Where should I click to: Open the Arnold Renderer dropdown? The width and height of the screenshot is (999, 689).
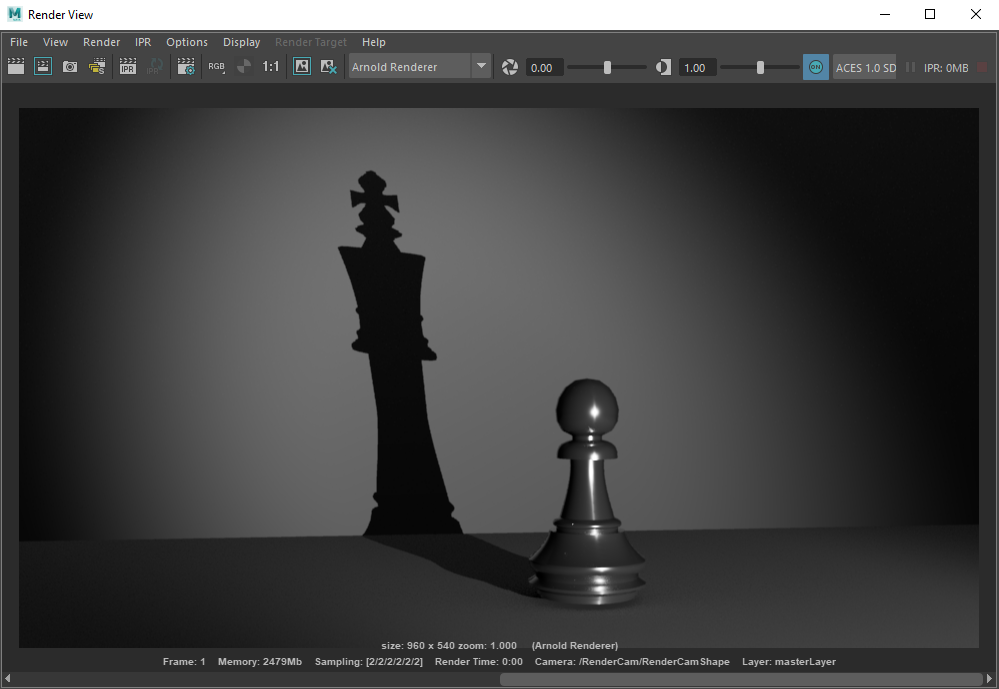[410, 66]
